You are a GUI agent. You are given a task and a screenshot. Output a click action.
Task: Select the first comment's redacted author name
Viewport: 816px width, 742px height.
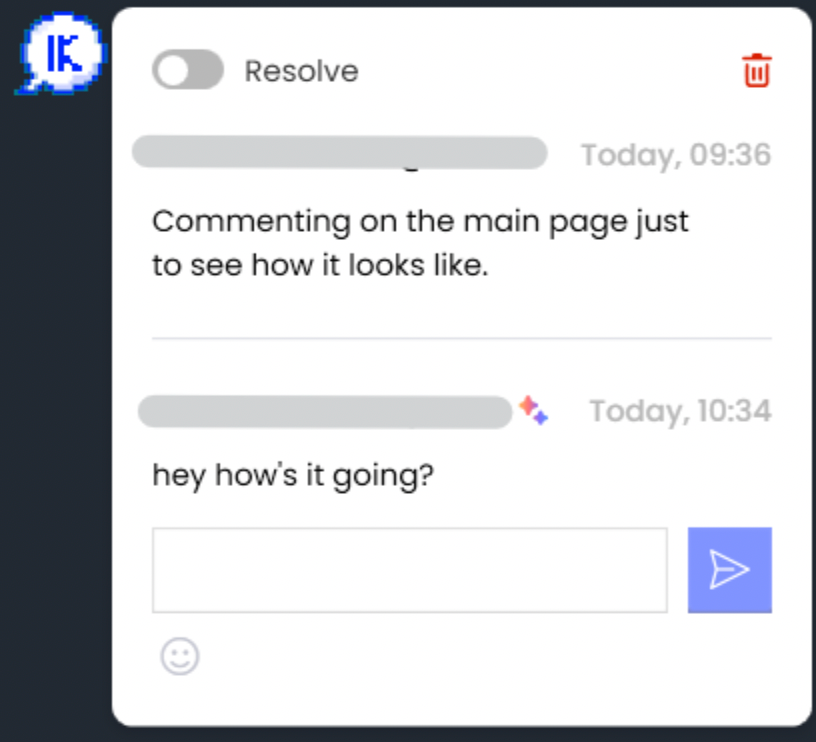(x=339, y=152)
